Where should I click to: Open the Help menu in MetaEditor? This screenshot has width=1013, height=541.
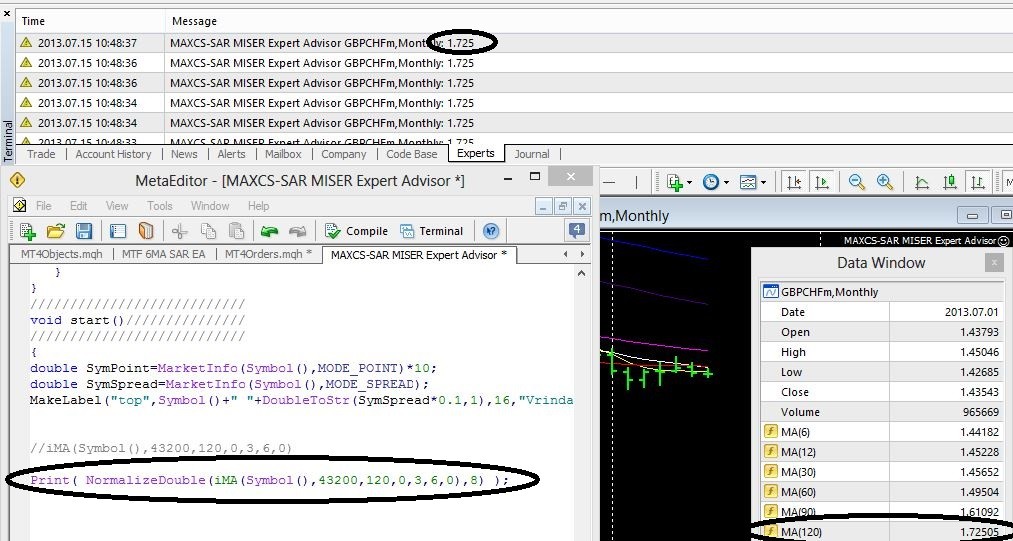(258, 206)
